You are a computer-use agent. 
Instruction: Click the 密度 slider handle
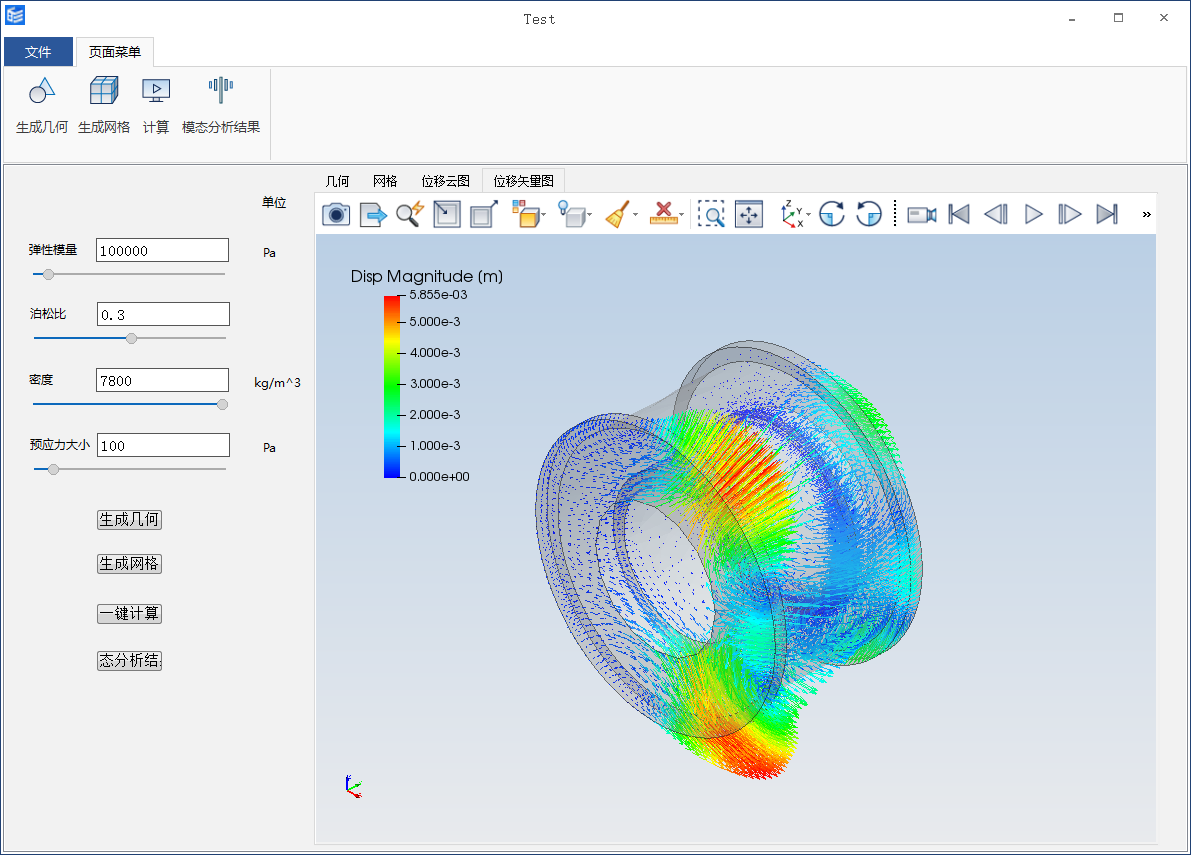click(222, 405)
